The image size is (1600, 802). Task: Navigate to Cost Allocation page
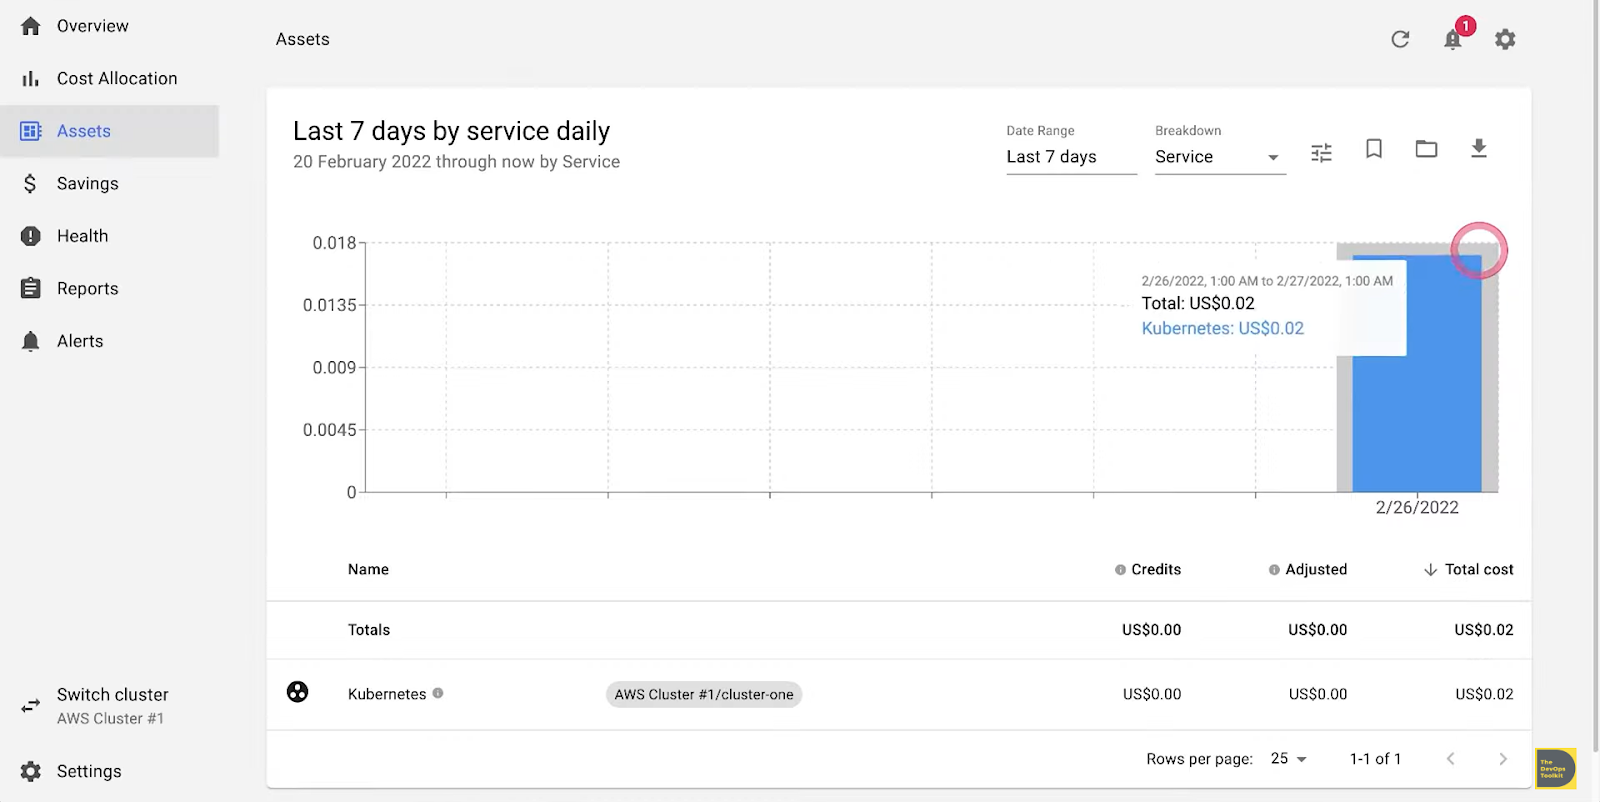116,78
